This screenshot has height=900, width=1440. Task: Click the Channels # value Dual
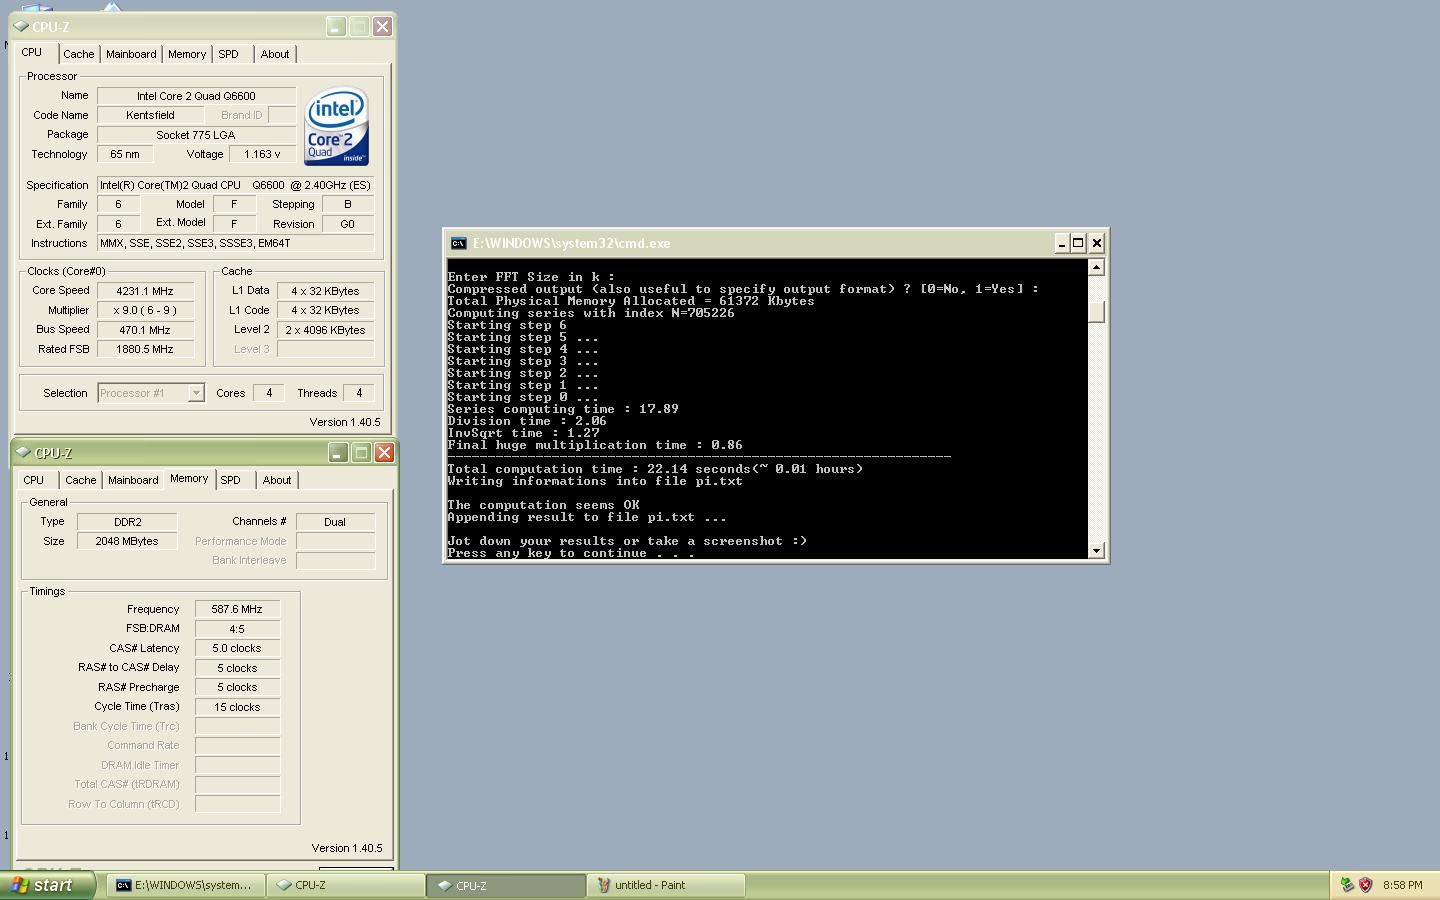coord(335,522)
